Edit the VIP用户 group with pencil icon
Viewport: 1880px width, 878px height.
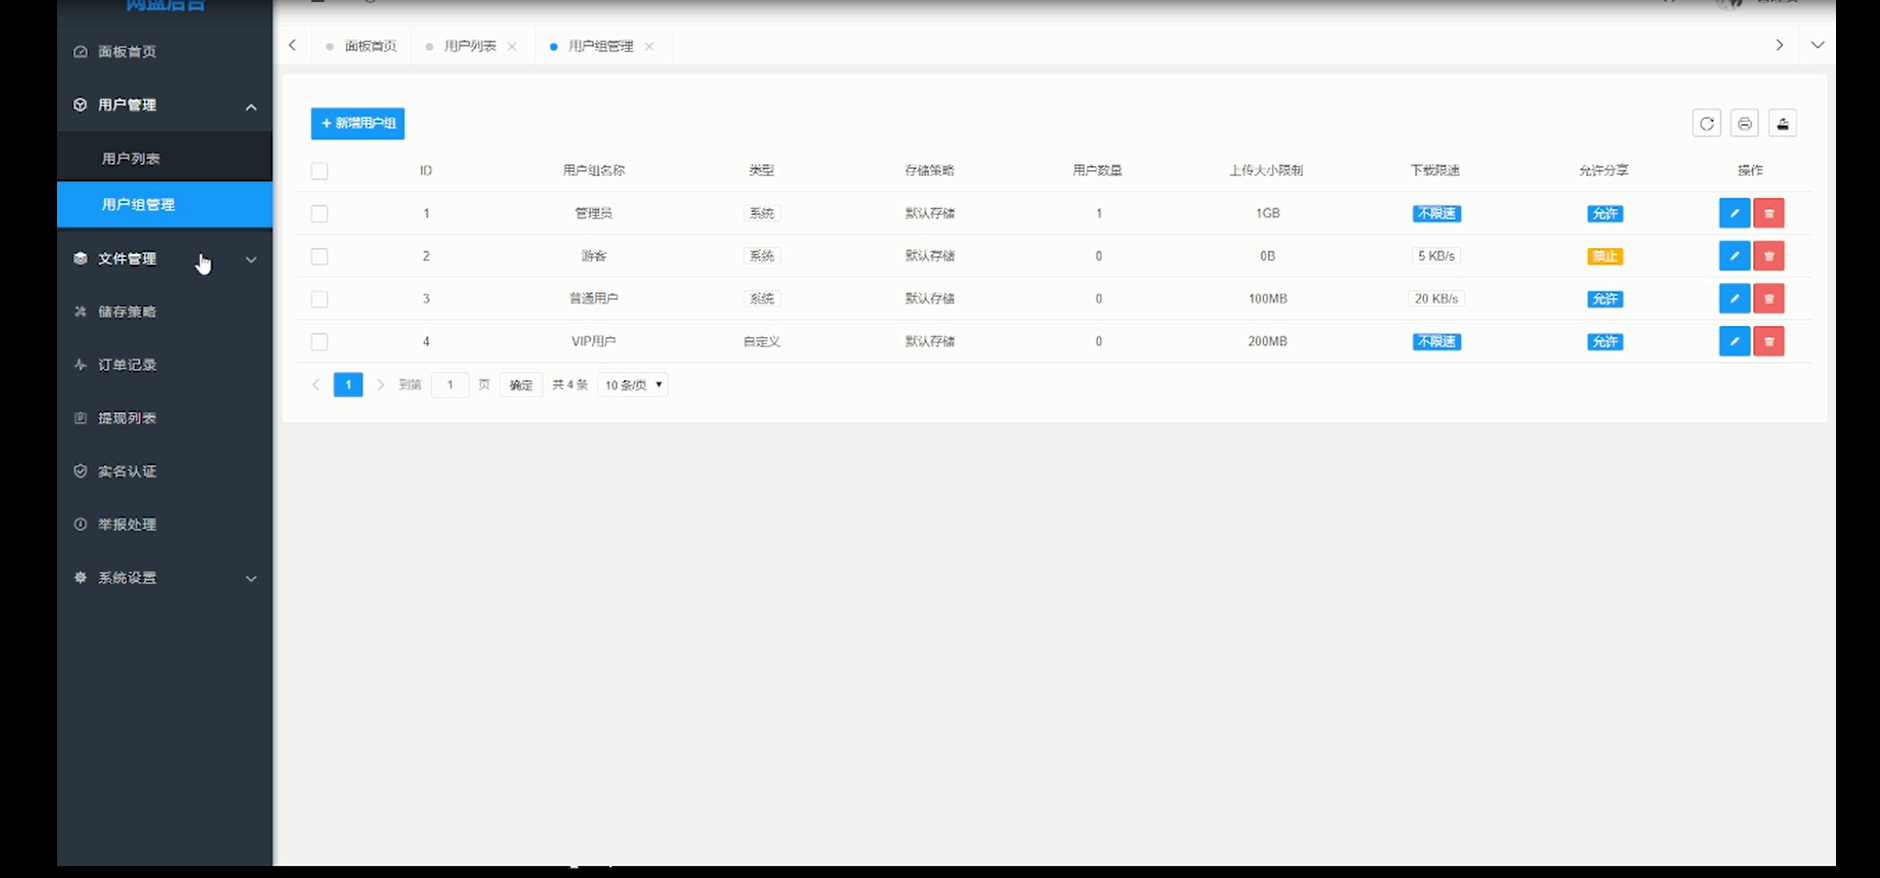pos(1733,342)
